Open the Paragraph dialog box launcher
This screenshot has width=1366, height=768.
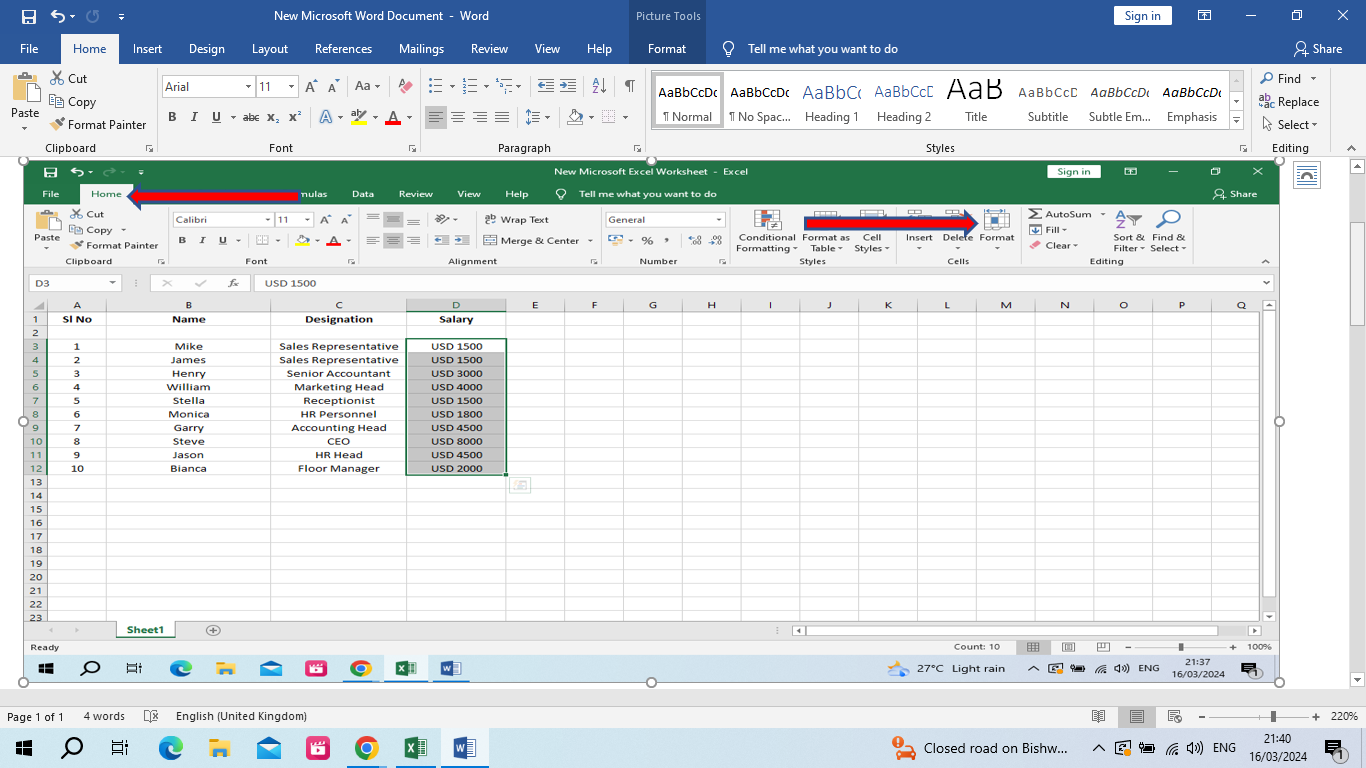[x=636, y=148]
